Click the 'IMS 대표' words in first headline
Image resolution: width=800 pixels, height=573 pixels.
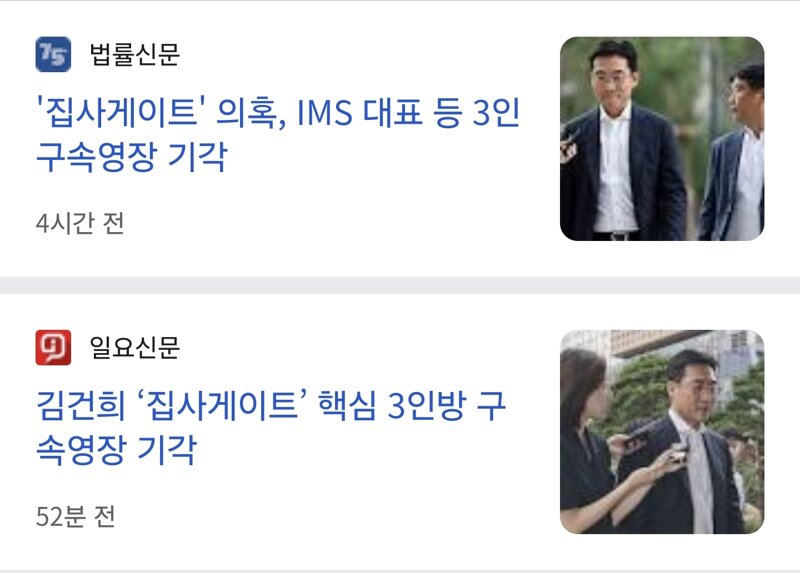coord(360,113)
